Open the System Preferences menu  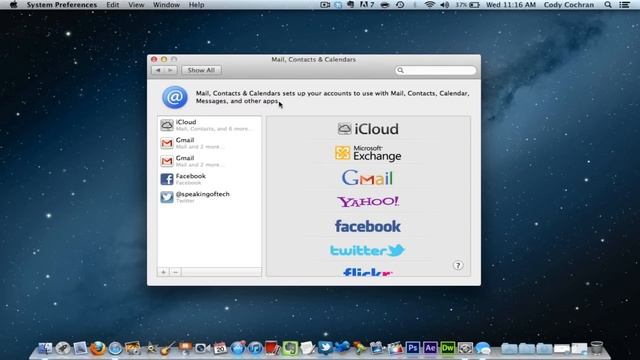62,5
